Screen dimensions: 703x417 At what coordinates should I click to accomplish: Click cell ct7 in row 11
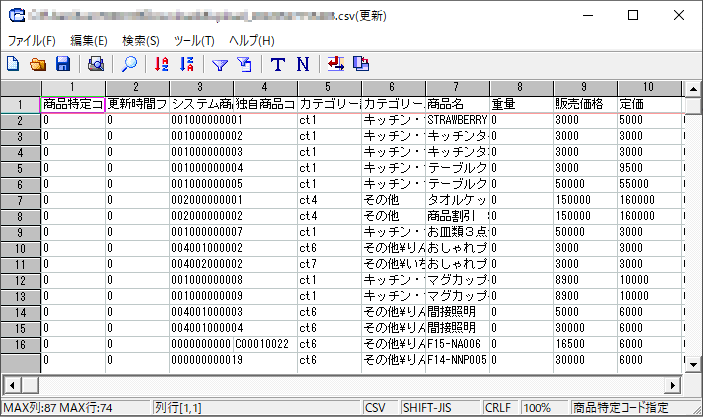(329, 264)
